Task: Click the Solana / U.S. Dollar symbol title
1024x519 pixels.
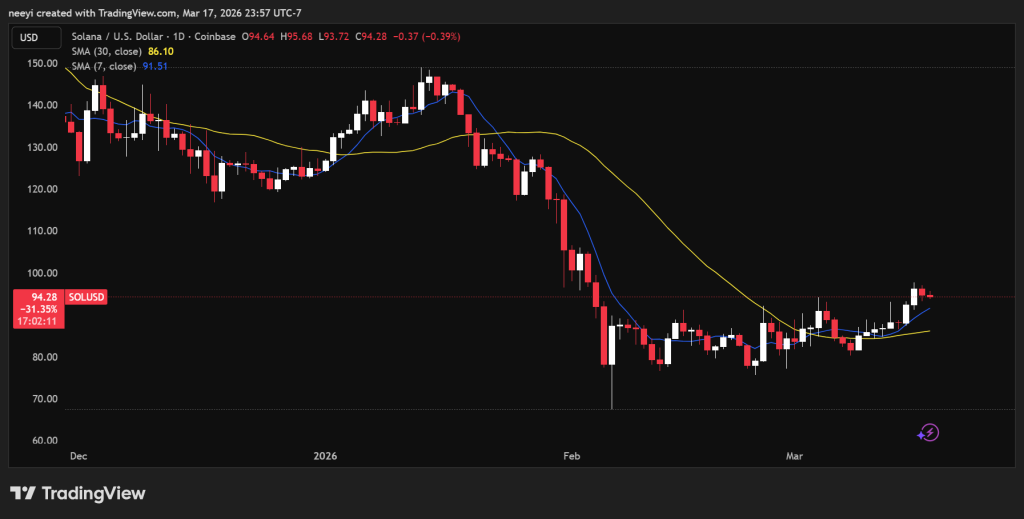Action: pyautogui.click(x=126, y=37)
